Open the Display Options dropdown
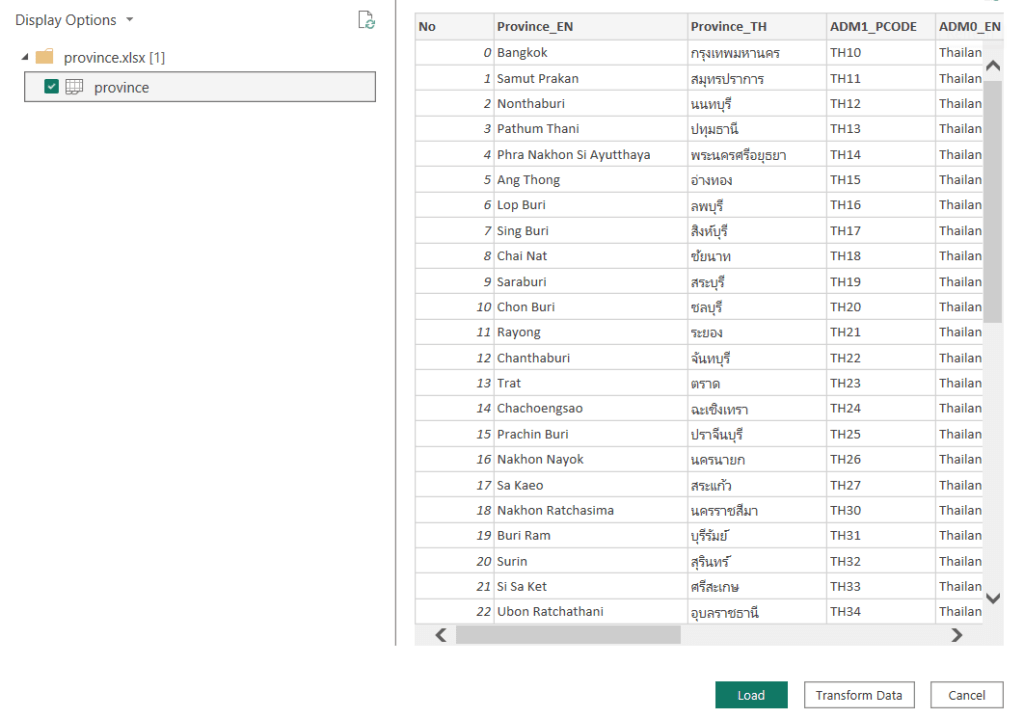1024x718 pixels. pyautogui.click(x=74, y=20)
